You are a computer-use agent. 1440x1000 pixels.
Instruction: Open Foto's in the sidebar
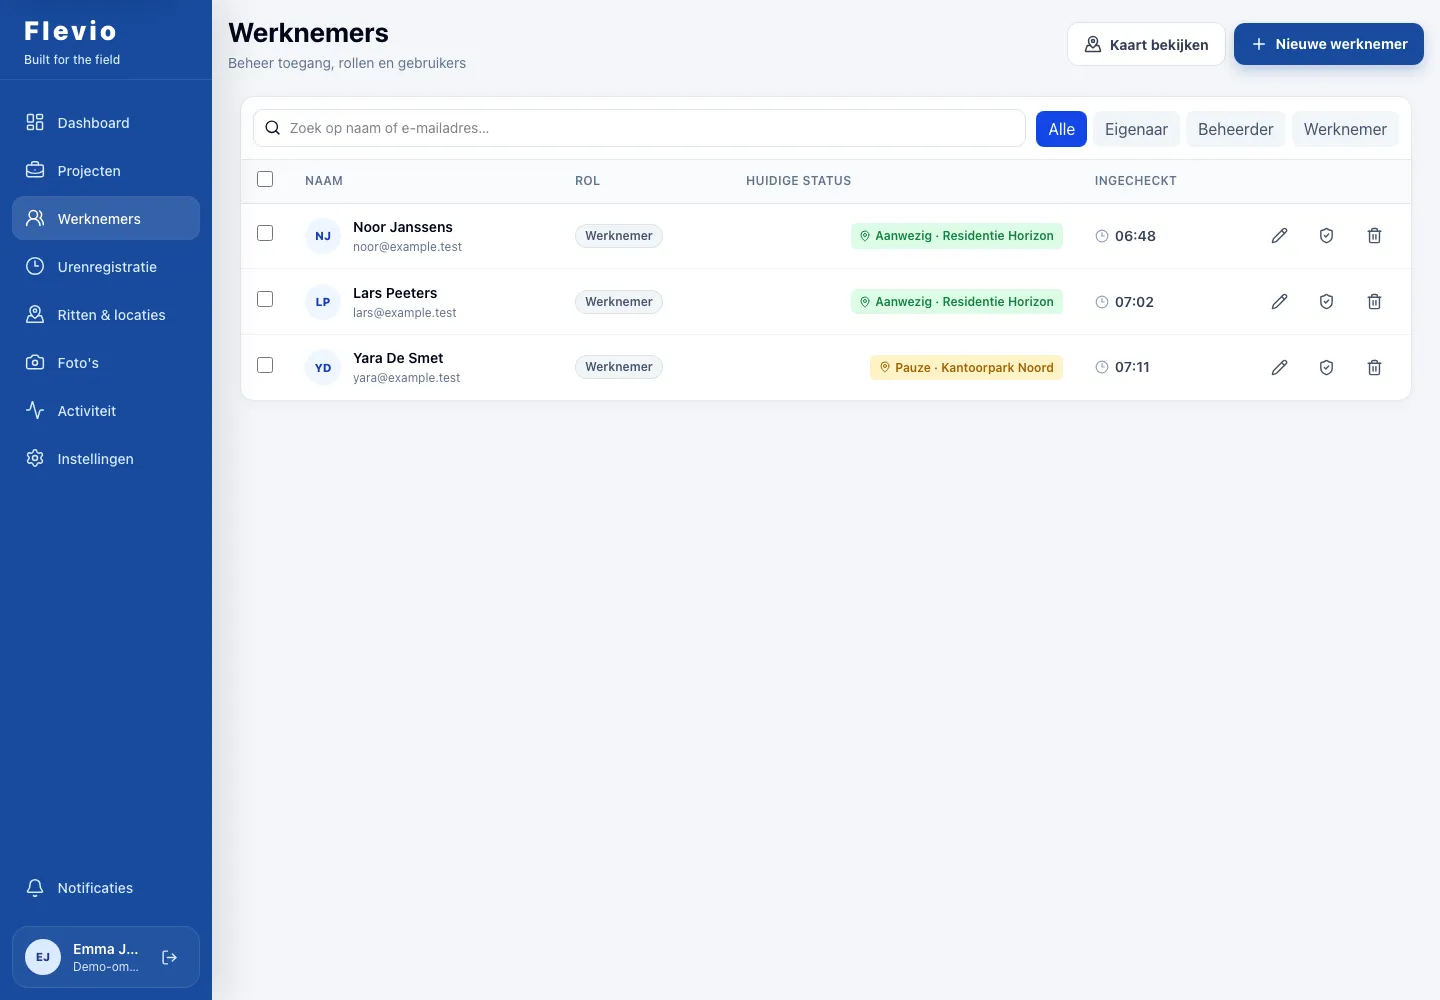(106, 362)
